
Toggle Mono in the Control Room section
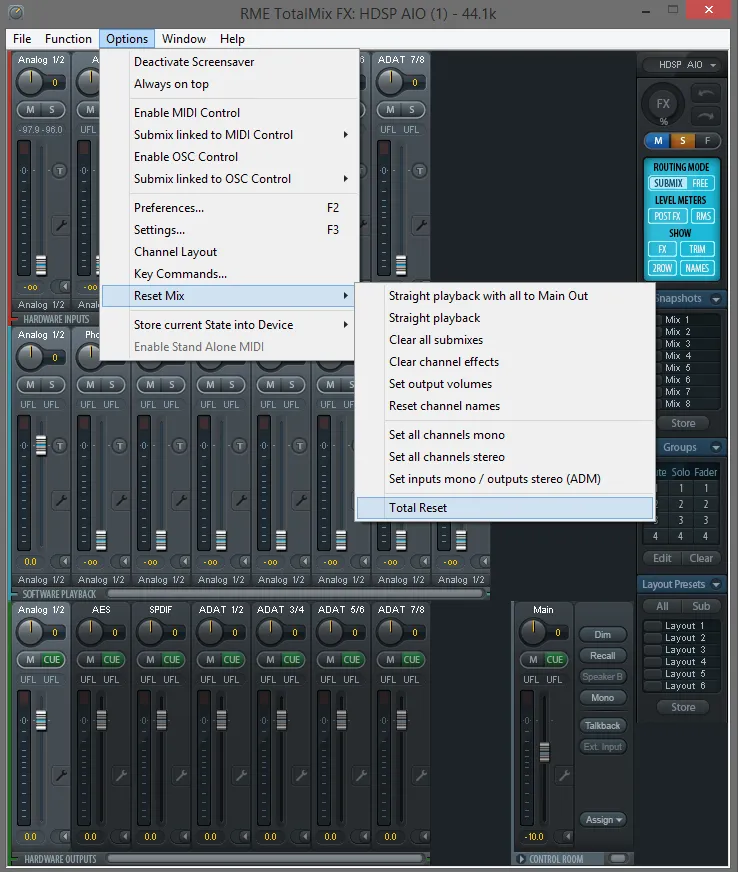(x=602, y=697)
